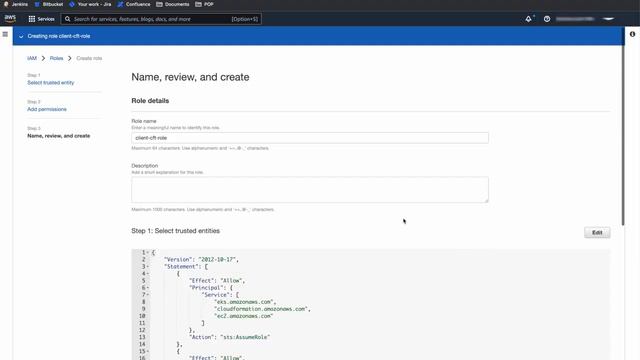
Task: Click the Role name input field
Action: [x=310, y=138]
